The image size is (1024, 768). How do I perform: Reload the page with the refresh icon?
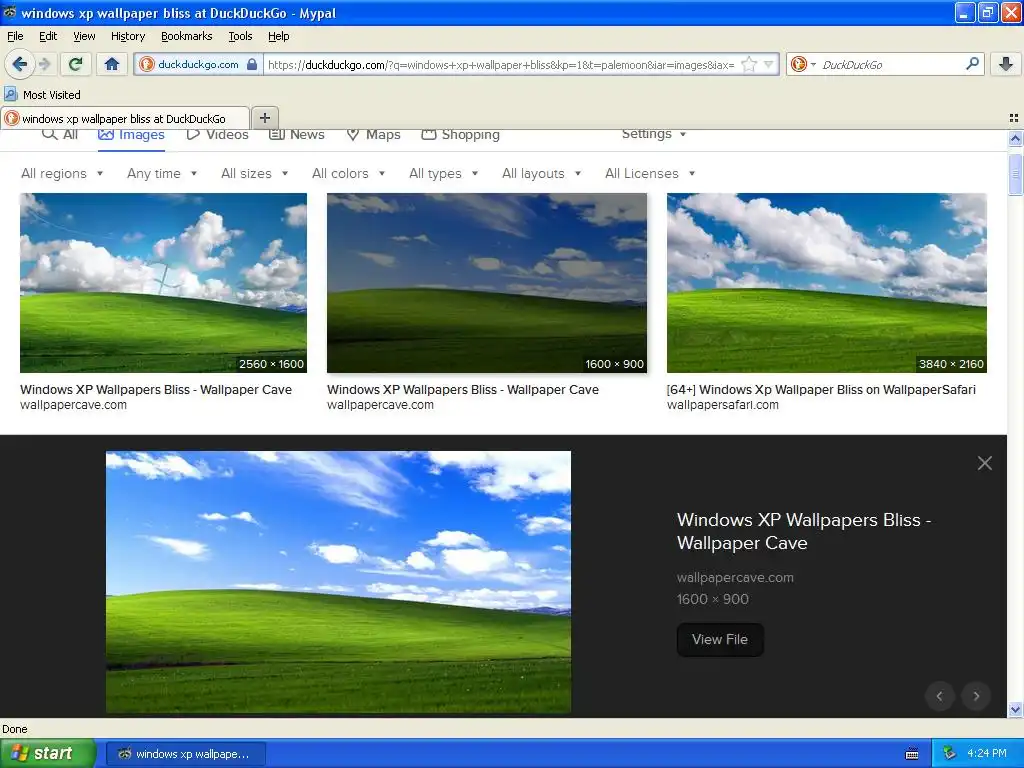click(x=75, y=64)
